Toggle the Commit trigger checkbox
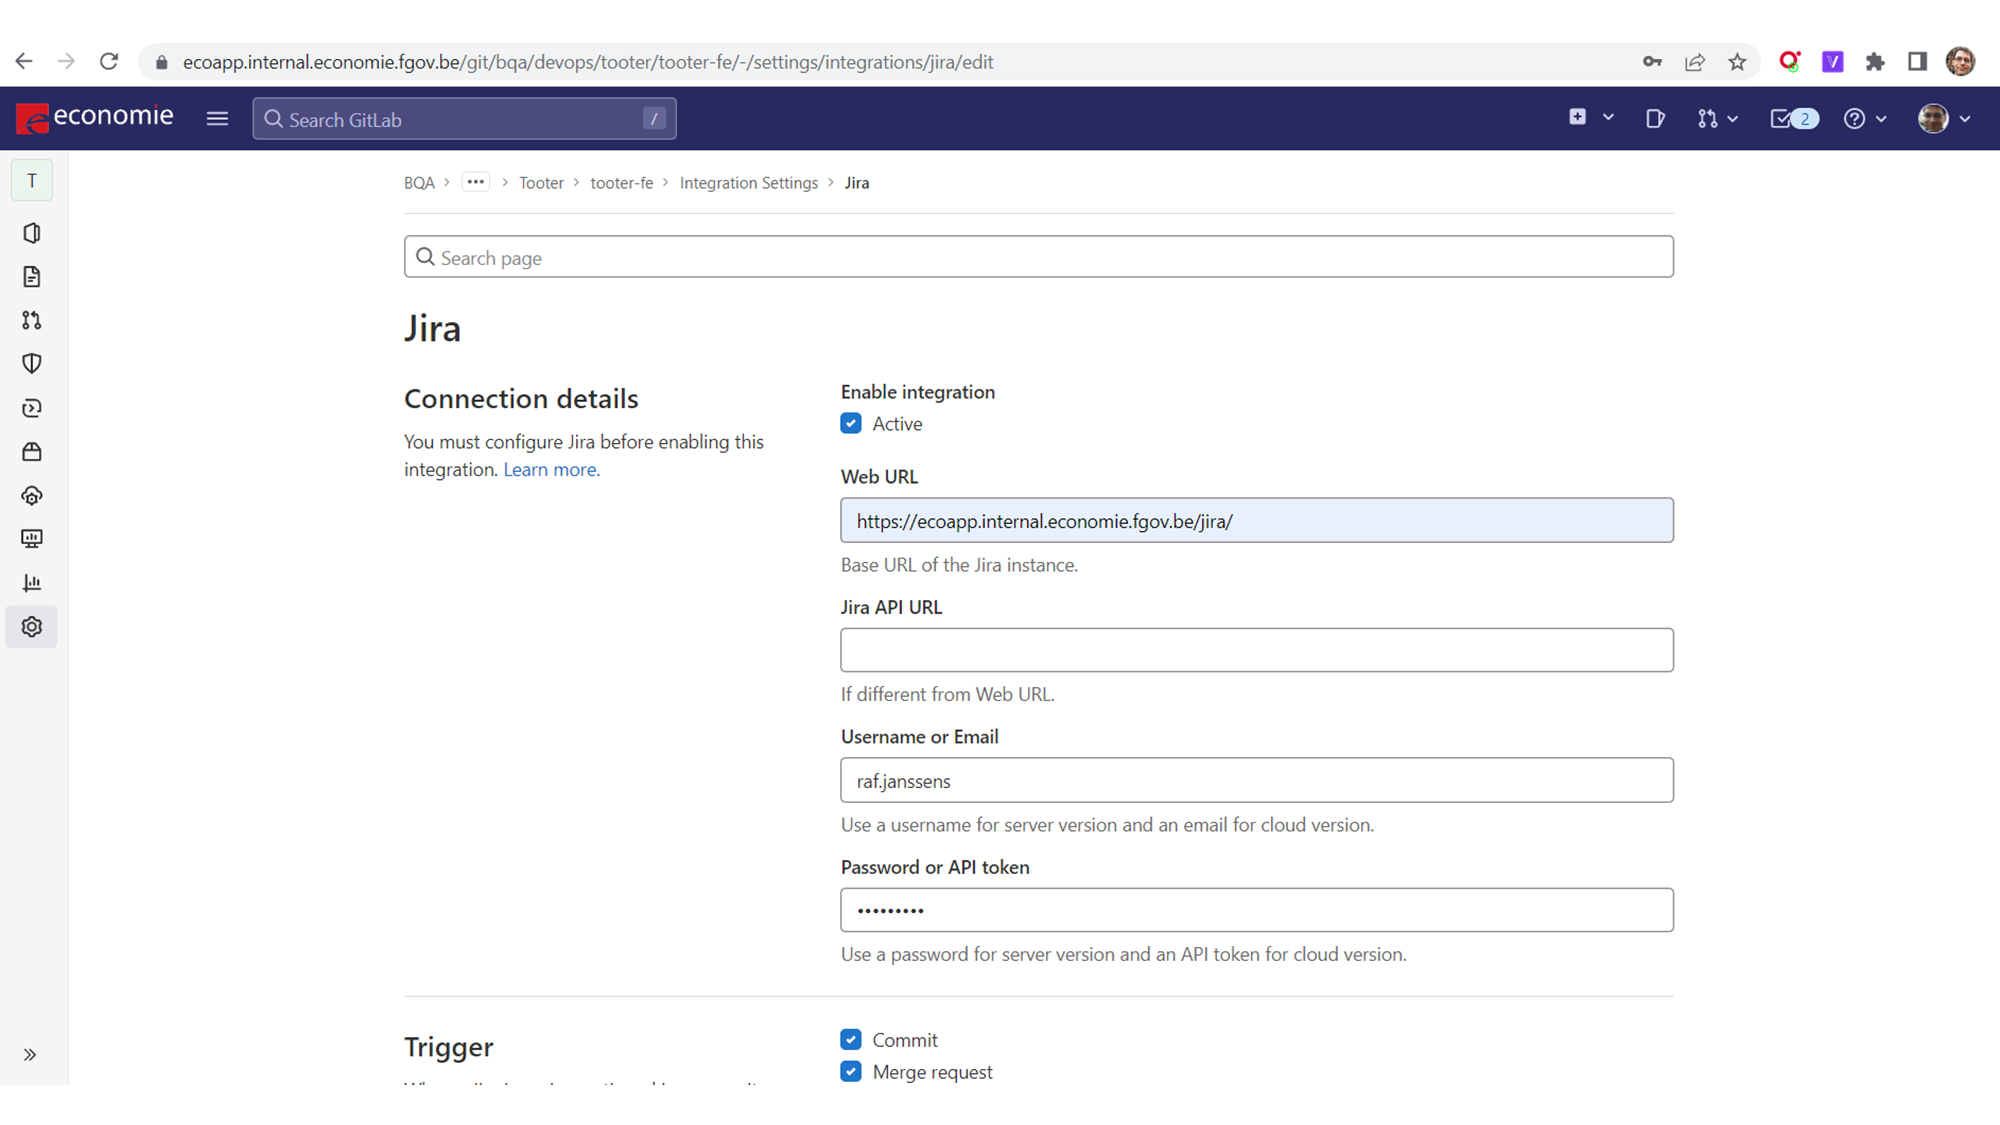2000x1125 pixels. tap(851, 1040)
